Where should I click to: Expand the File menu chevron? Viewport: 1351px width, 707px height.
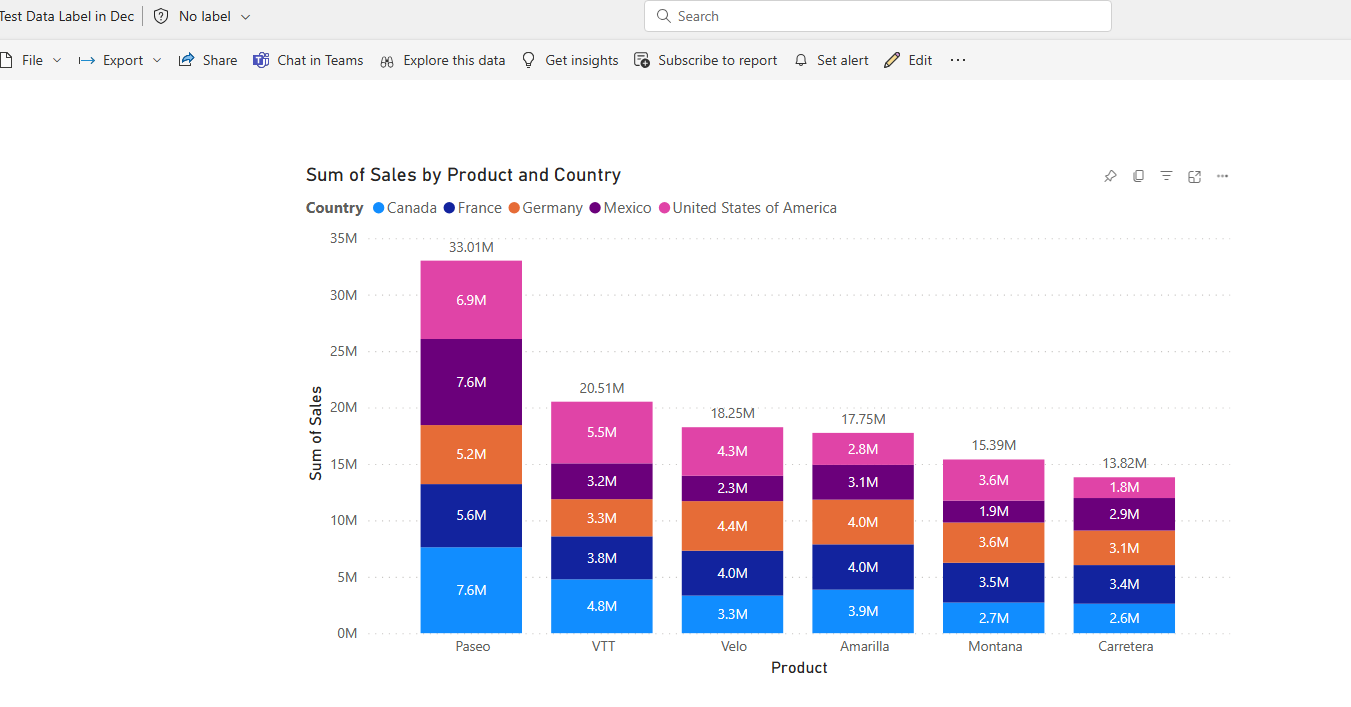(x=57, y=60)
